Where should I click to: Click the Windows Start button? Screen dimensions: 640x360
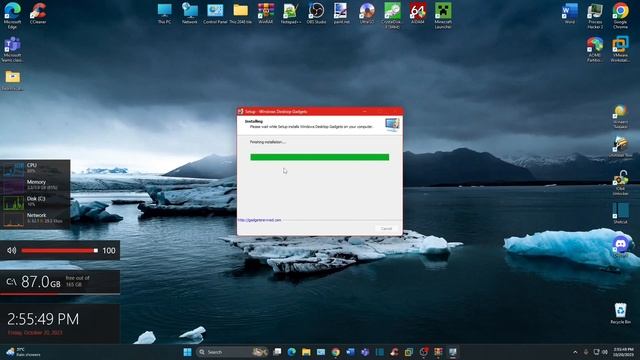187,352
